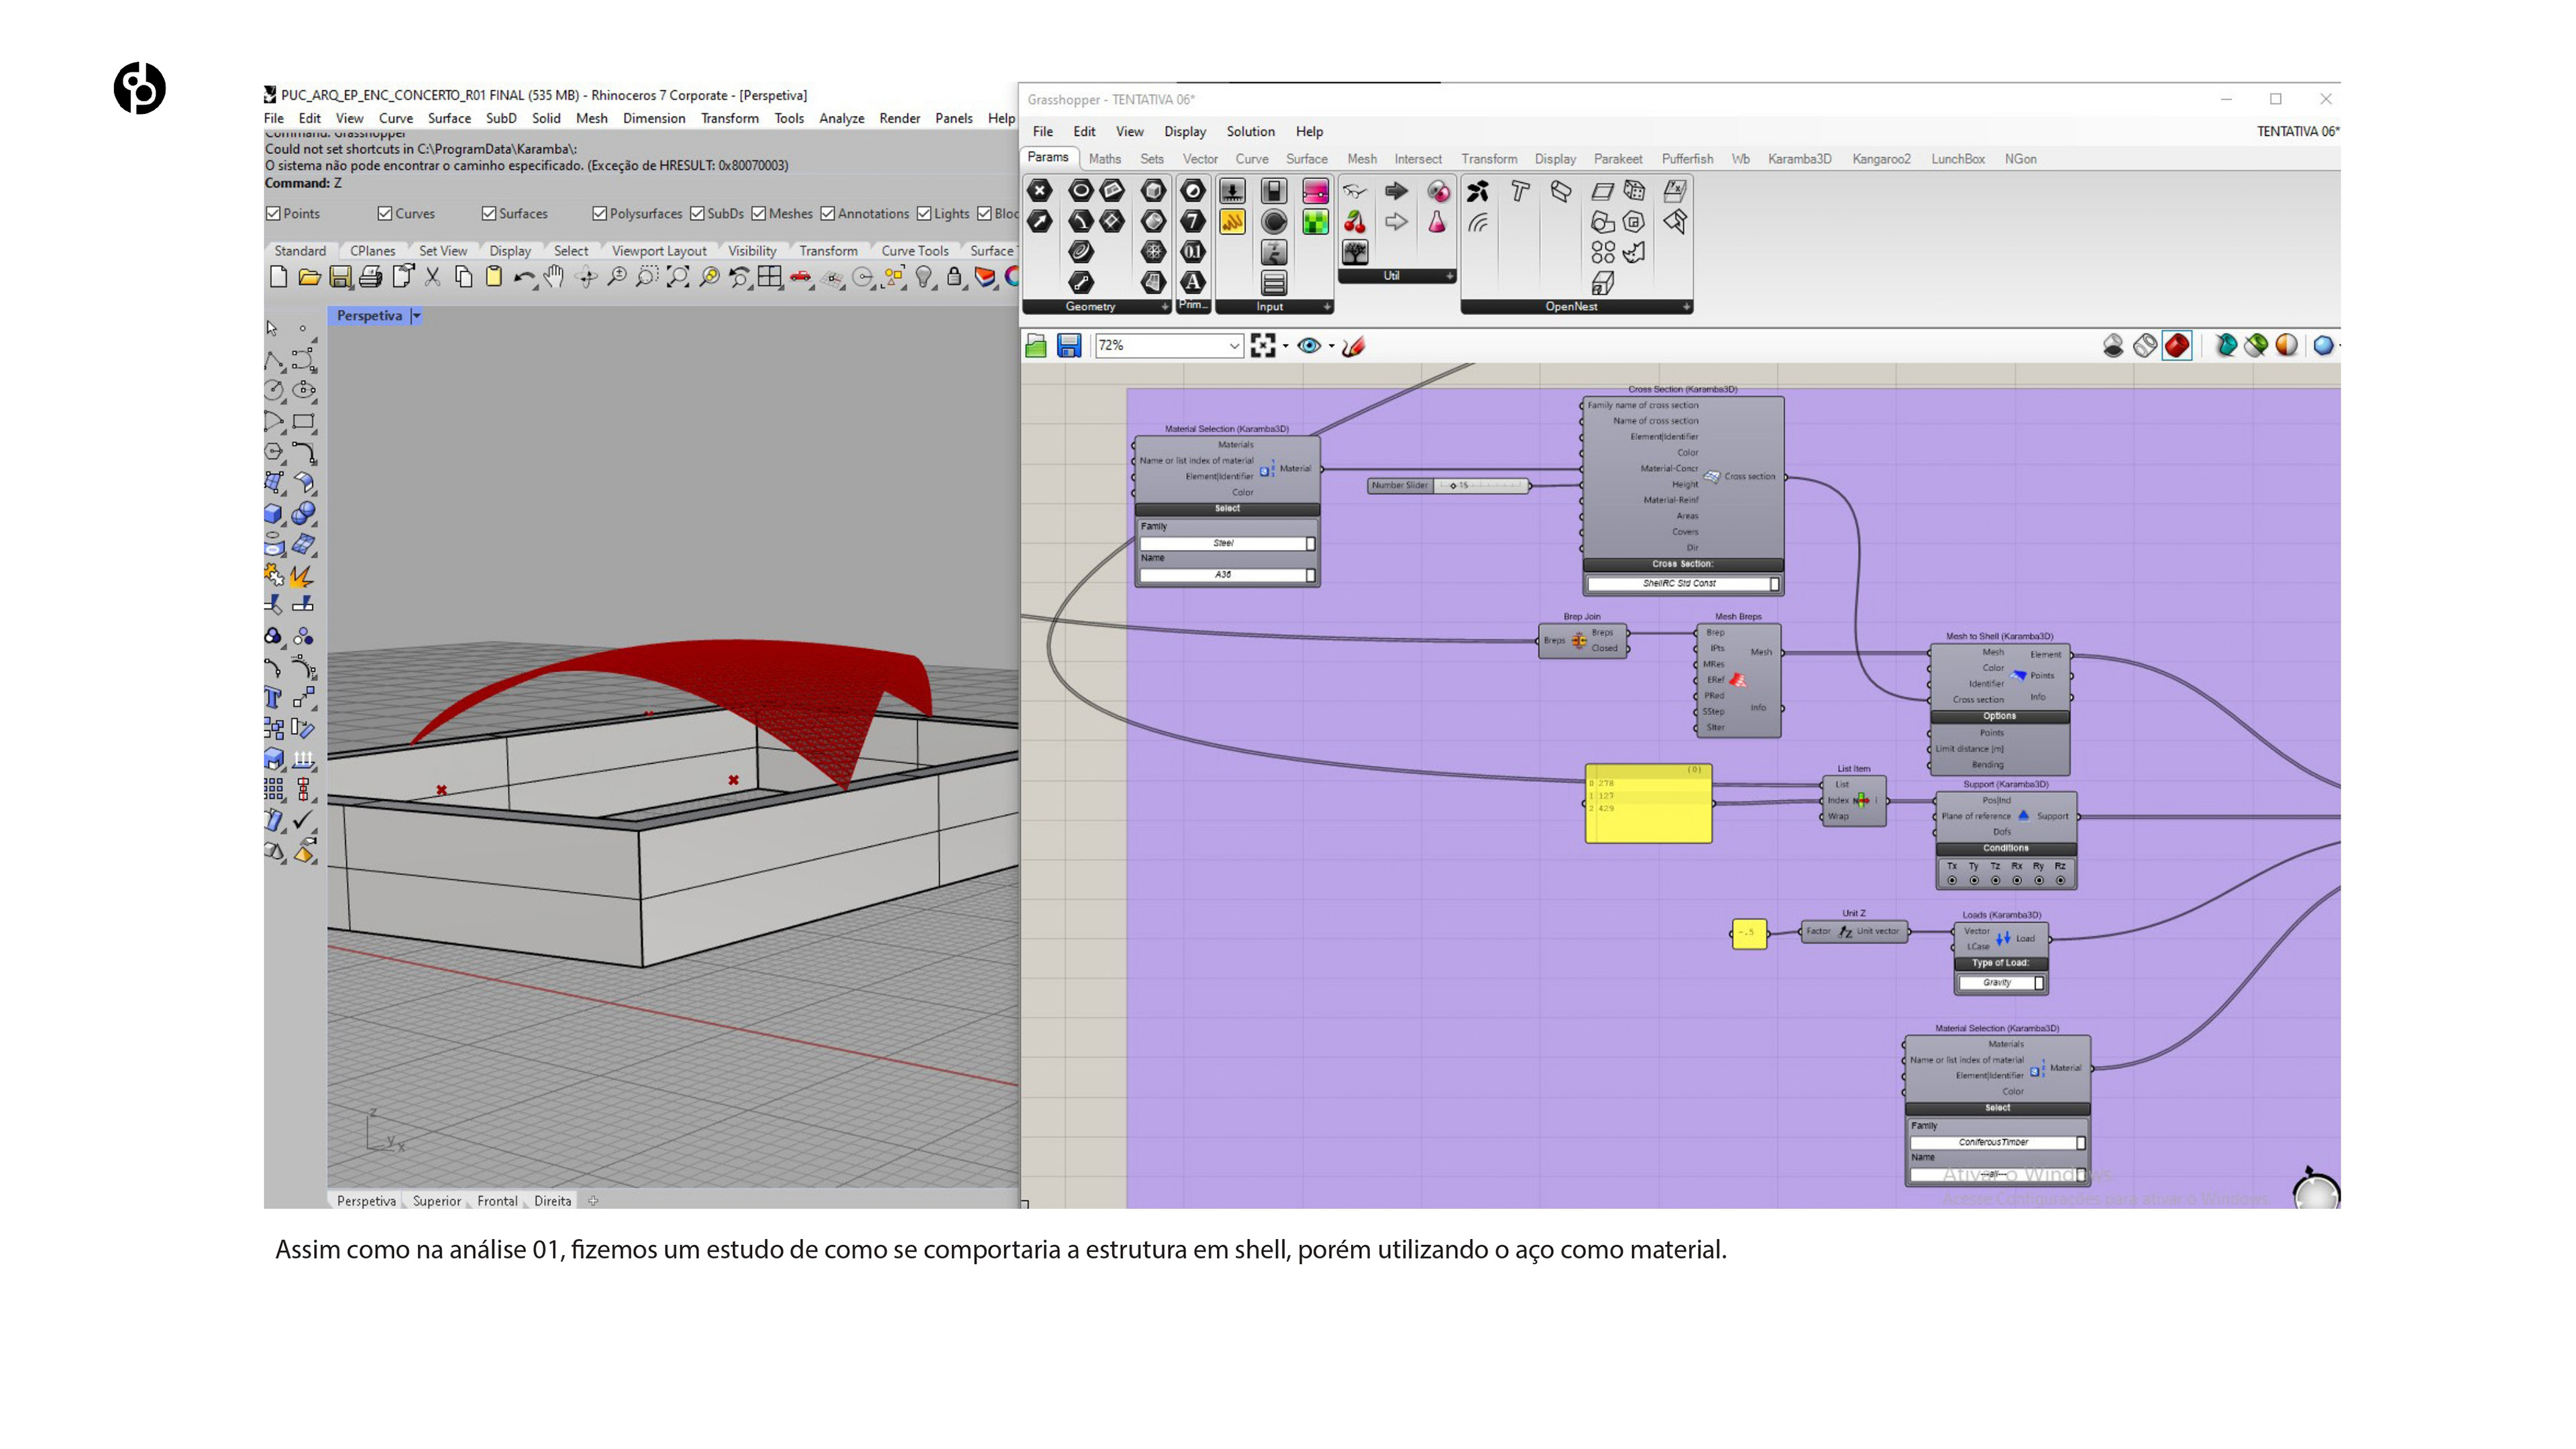Click the Grasshopper zoom extents icon
This screenshot has height=1449, width=2576.
pyautogui.click(x=1263, y=346)
